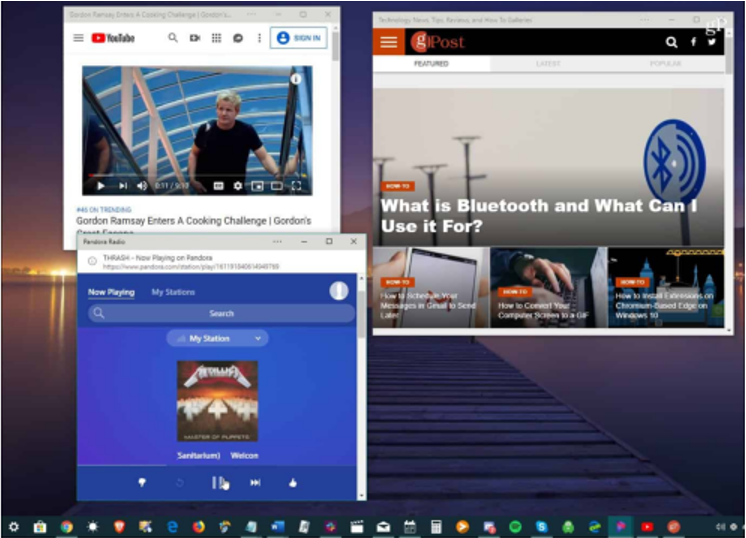Toggle subtitles on the YouTube video
Screen dimensions: 746x538
(218, 186)
